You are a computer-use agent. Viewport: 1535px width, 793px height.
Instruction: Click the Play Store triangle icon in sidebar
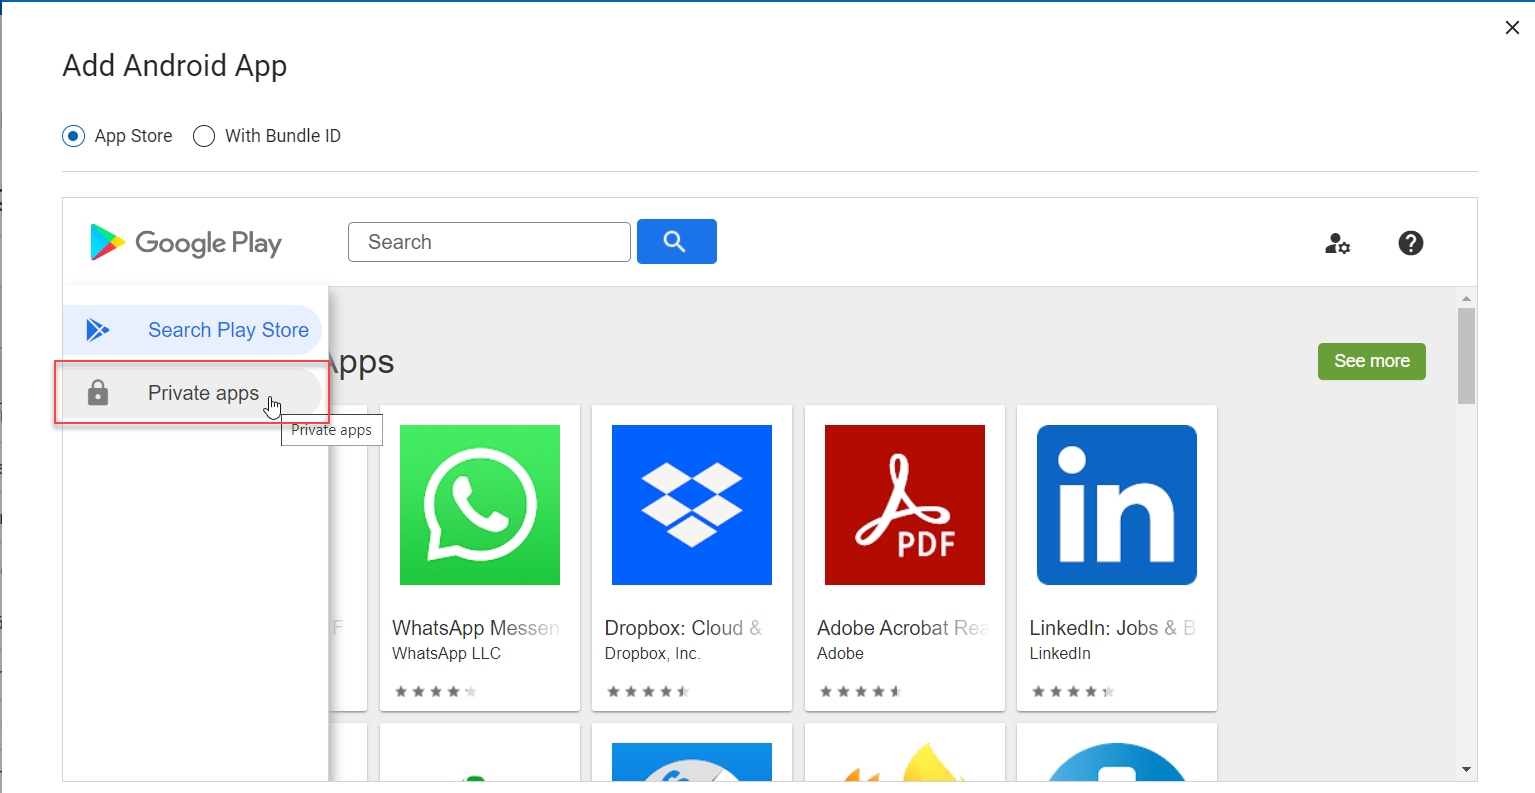(98, 329)
